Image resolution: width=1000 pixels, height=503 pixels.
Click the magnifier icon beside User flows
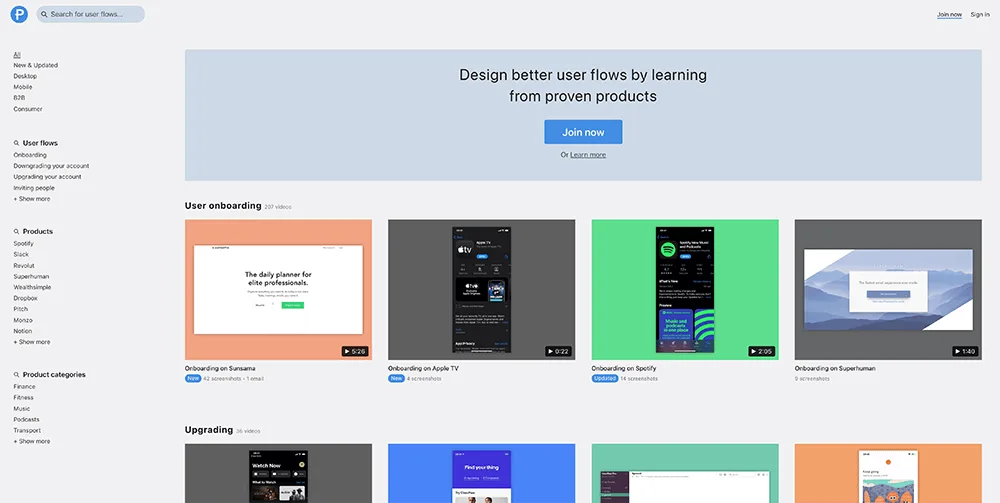point(17,143)
